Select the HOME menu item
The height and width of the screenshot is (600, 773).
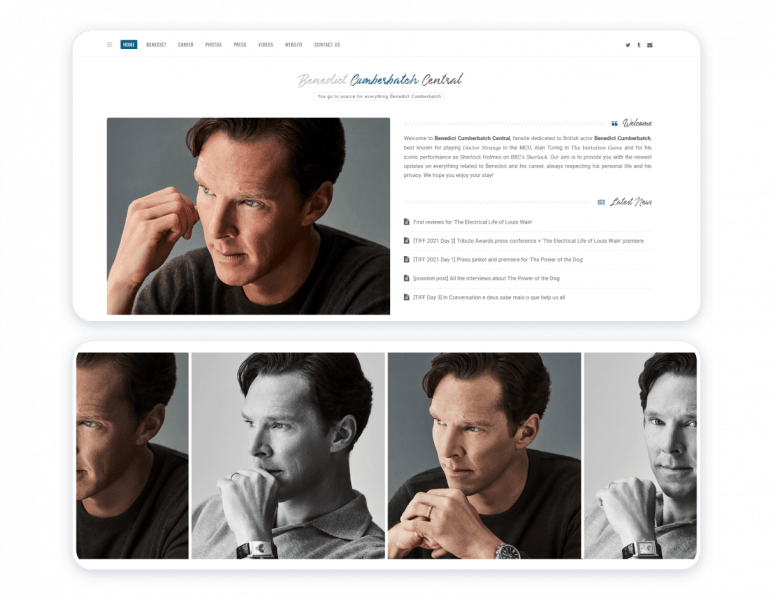[x=129, y=44]
